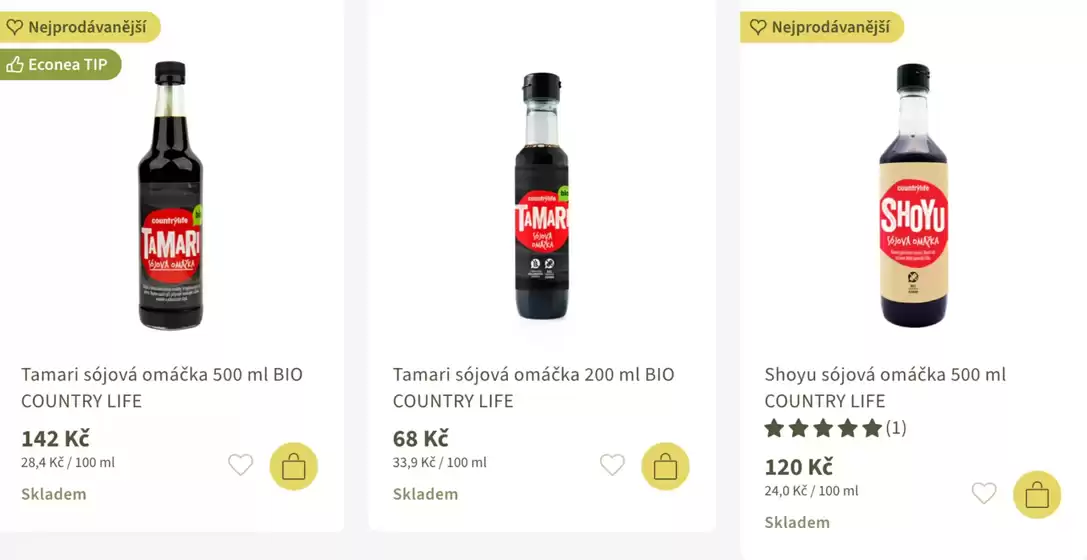Toggle wishlist heart for Tamari 200 ml
1087x560 pixels.
612,465
